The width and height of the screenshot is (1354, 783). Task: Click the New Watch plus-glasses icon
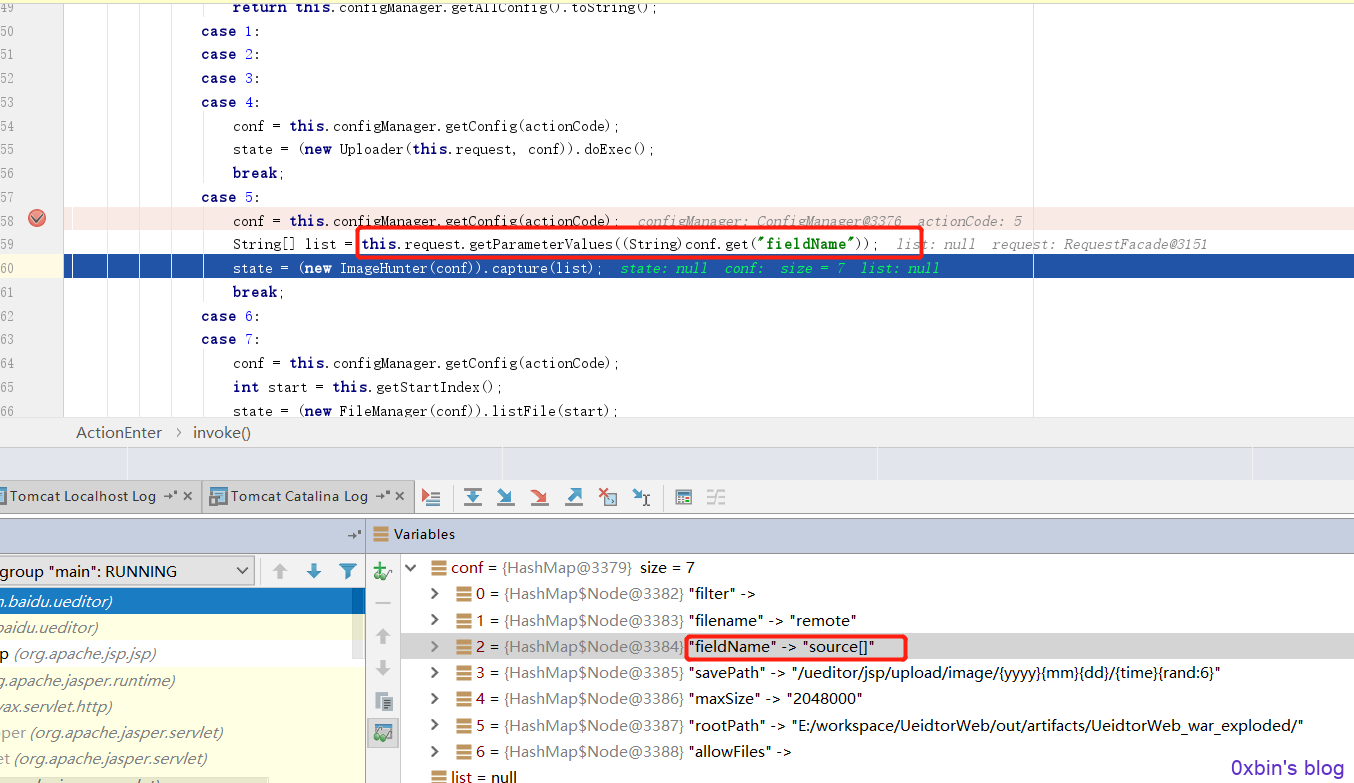pyautogui.click(x=382, y=571)
